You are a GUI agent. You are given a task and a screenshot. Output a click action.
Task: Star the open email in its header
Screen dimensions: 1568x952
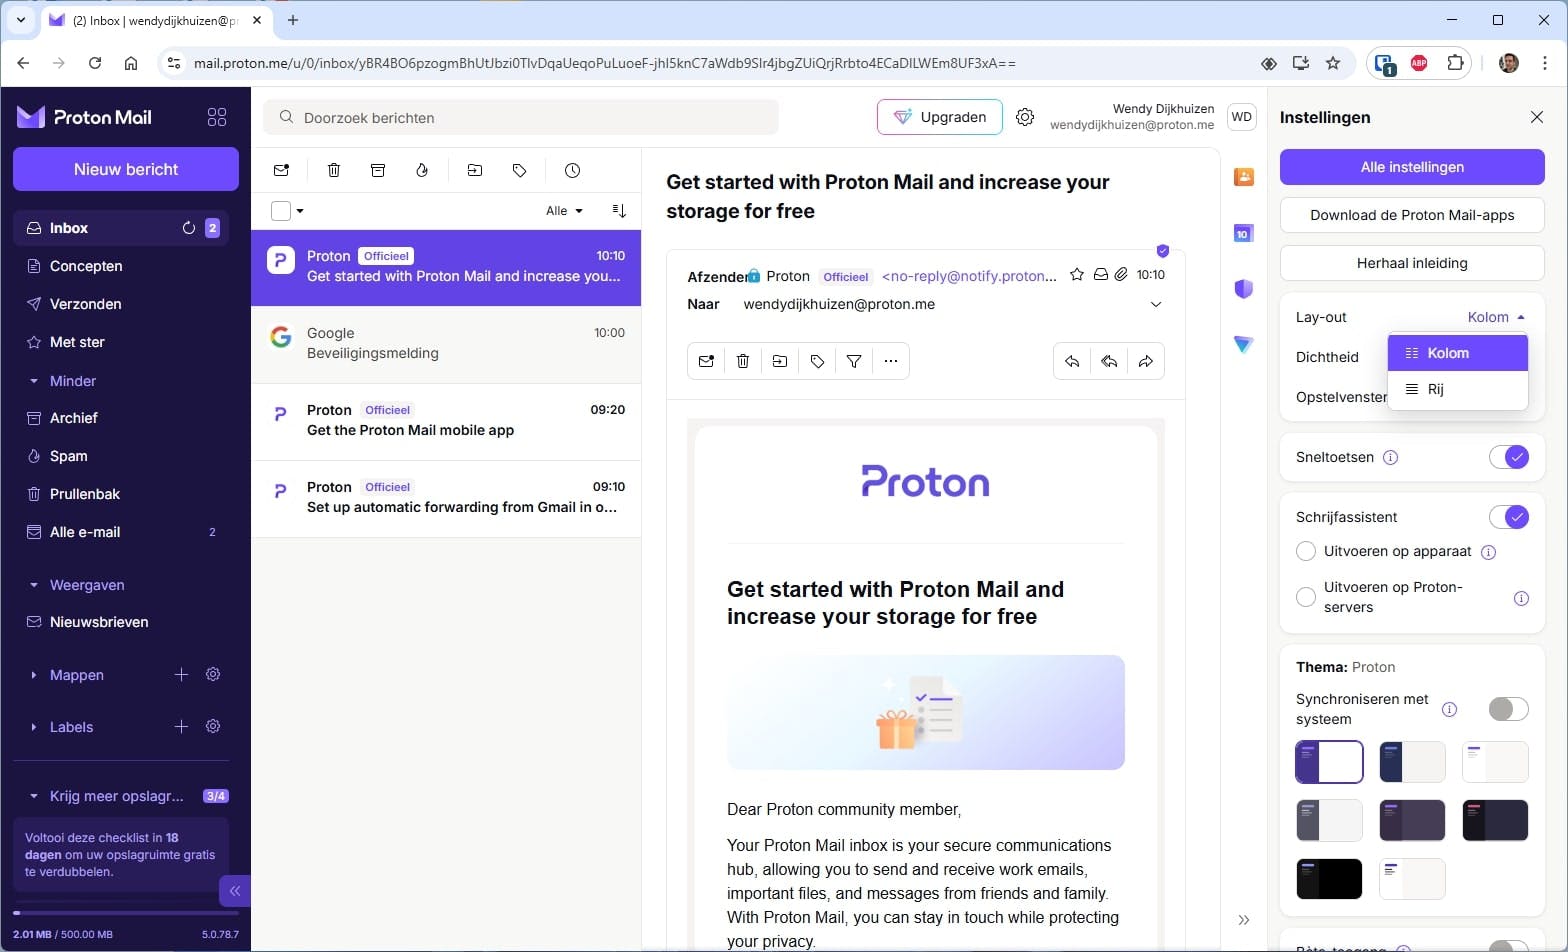coord(1077,275)
